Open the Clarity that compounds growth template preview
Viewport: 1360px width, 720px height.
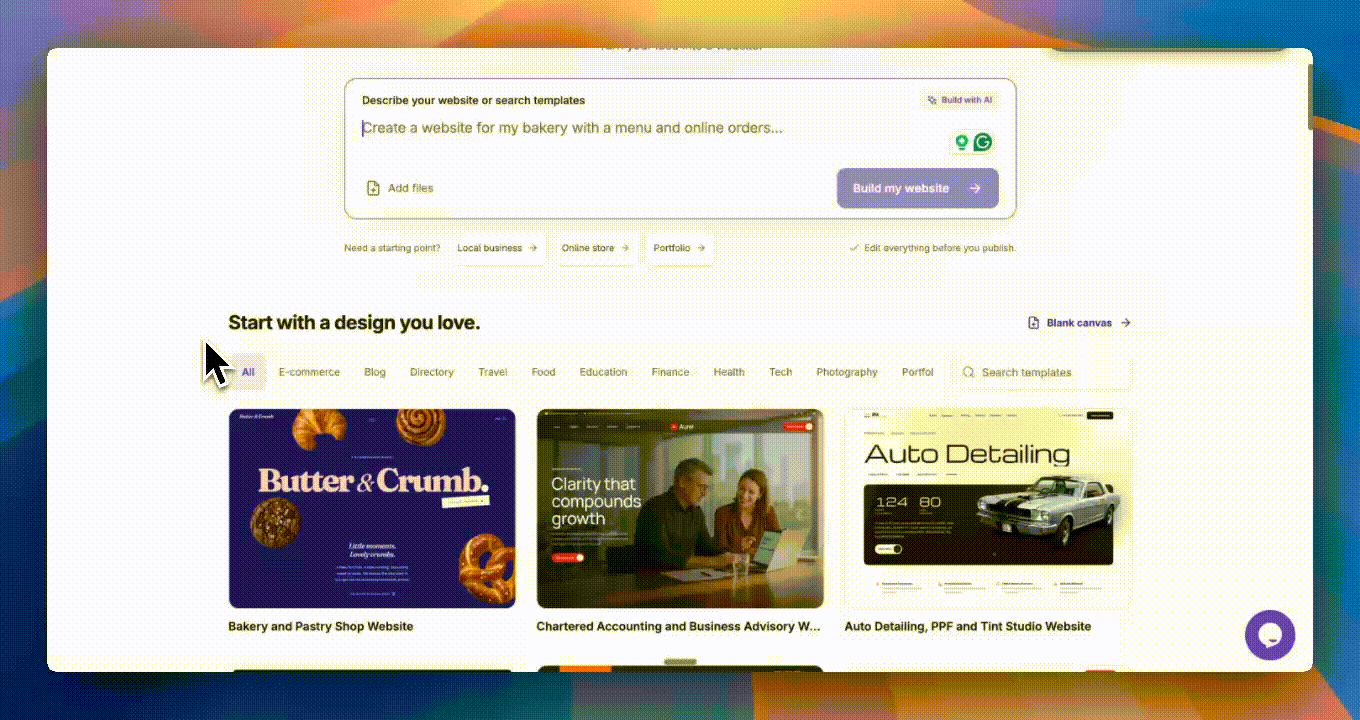pyautogui.click(x=680, y=508)
